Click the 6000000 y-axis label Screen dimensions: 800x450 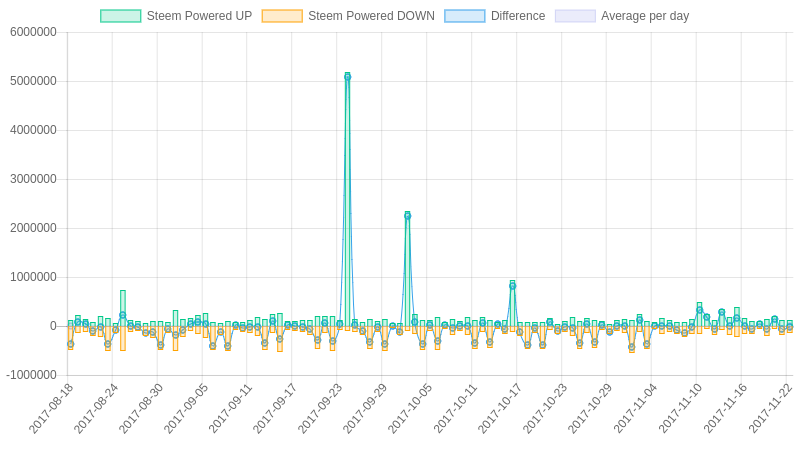pos(33,32)
